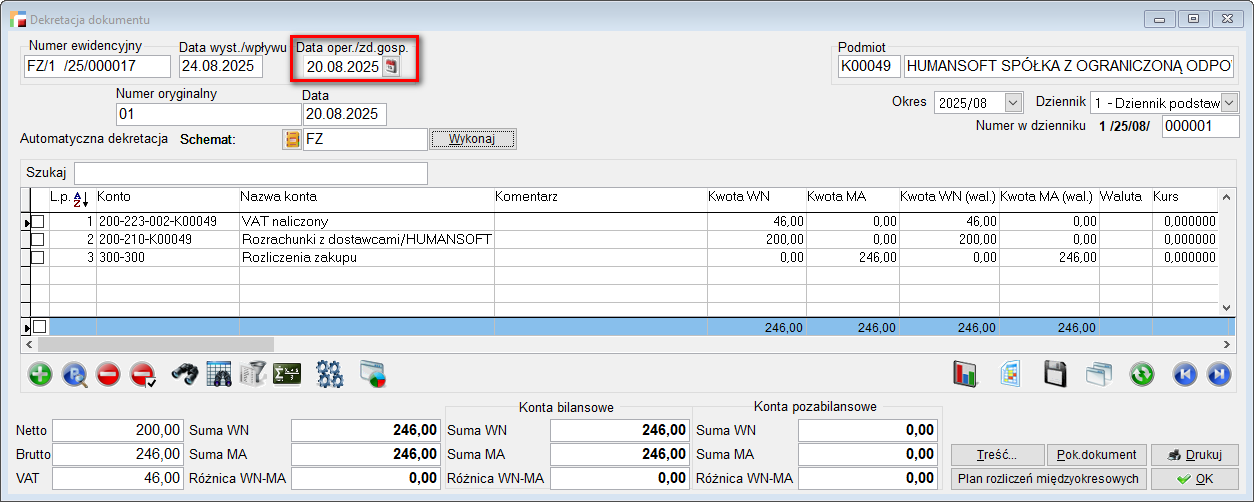Viewport: 1254px width, 502px height.
Task: Open the Dziennik dropdown list
Action: click(1228, 103)
